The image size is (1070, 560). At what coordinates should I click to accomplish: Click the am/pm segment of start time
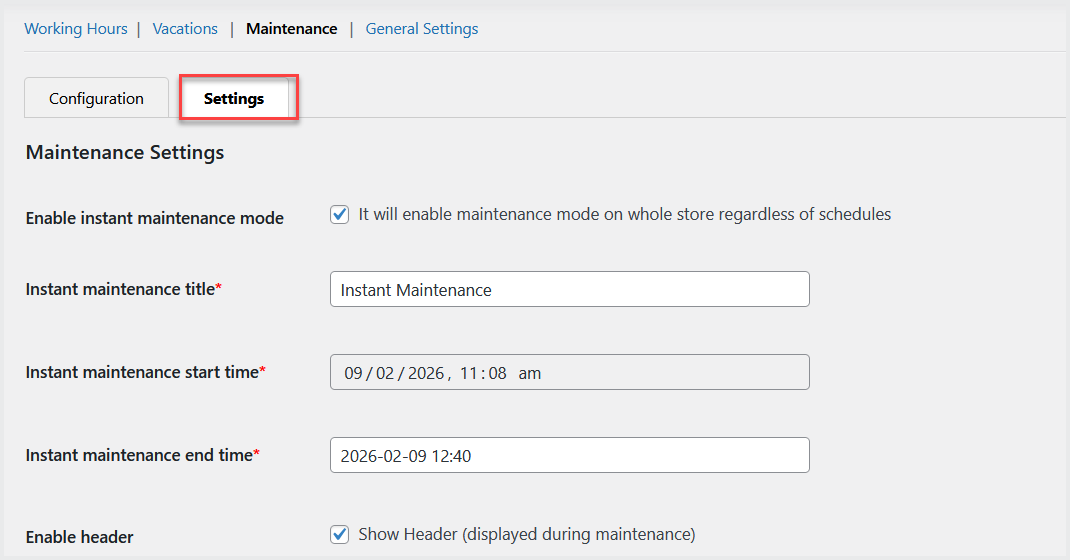(x=530, y=373)
